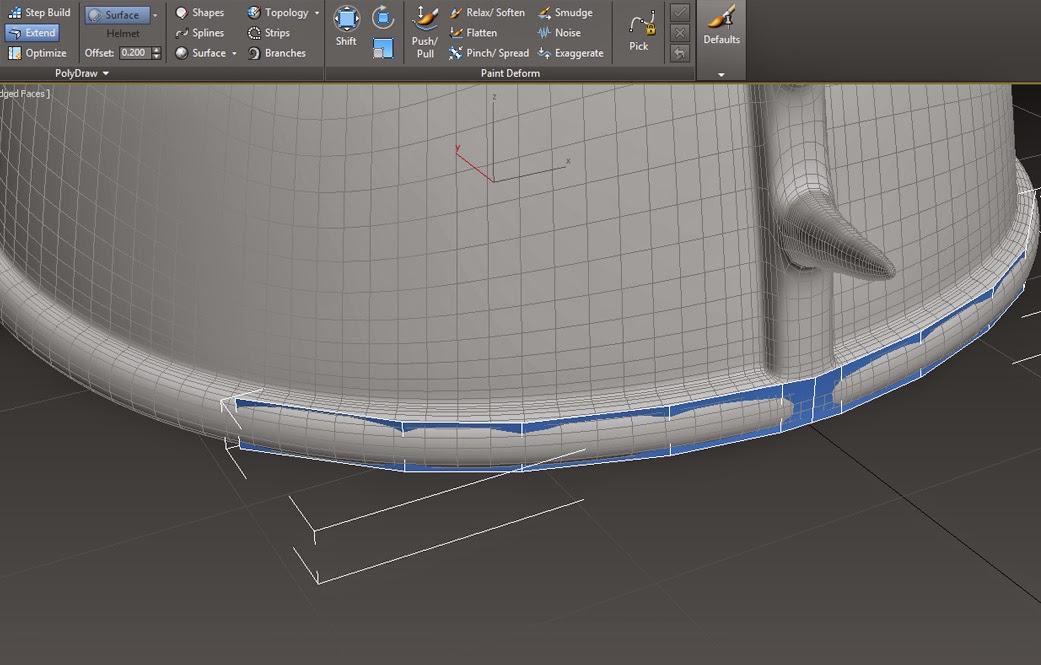Open the Defaults brush settings
The image size is (1041, 665).
coord(722,26)
